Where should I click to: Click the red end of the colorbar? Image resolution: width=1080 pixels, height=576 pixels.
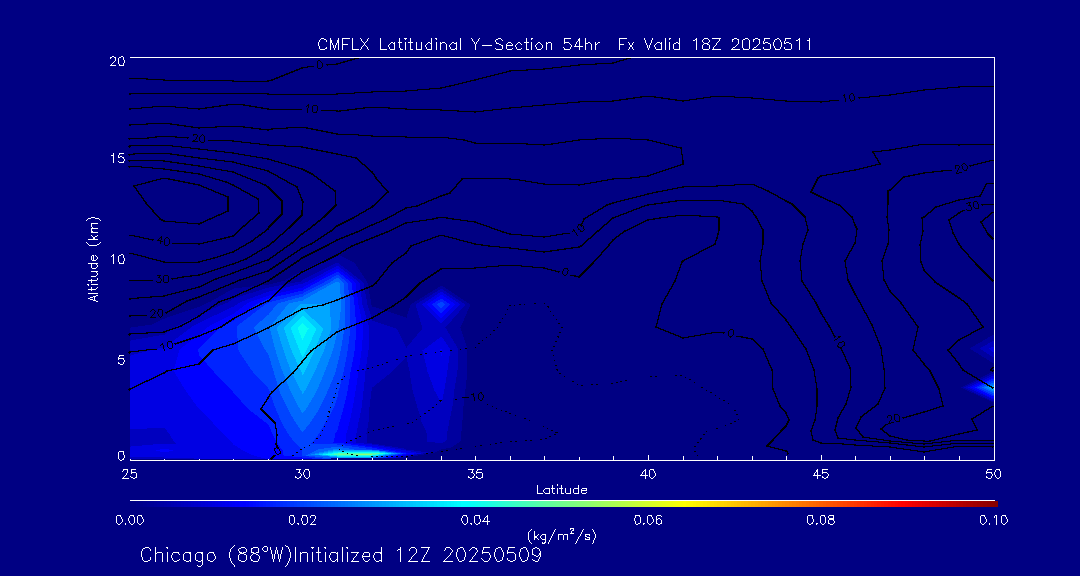(990, 501)
